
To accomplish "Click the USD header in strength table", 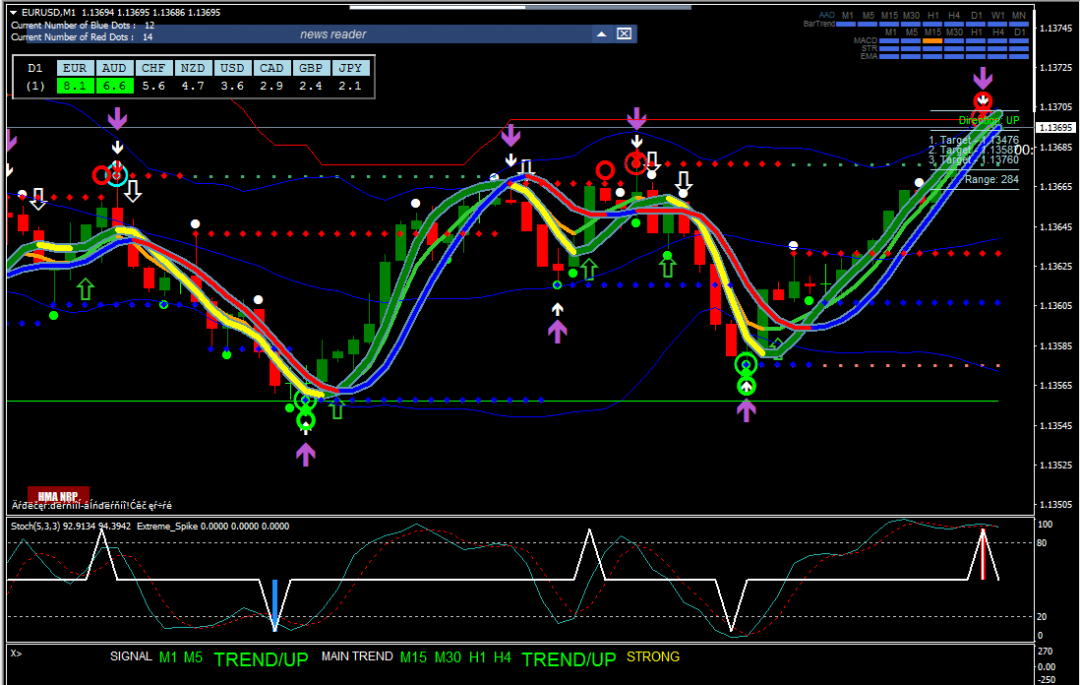I will coord(232,68).
